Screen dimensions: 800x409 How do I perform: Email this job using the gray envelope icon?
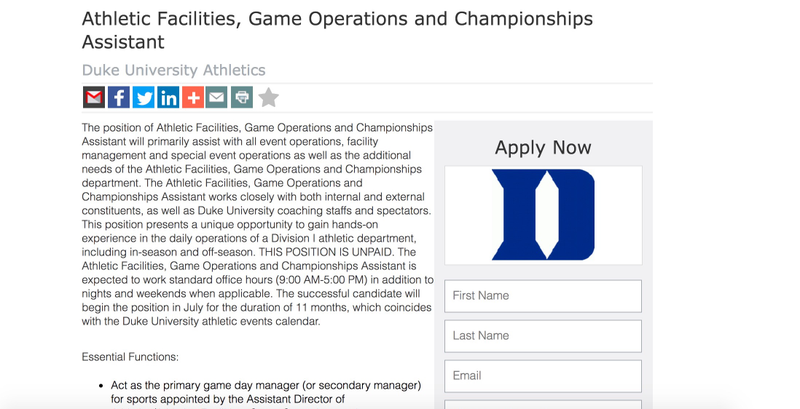[x=217, y=97]
